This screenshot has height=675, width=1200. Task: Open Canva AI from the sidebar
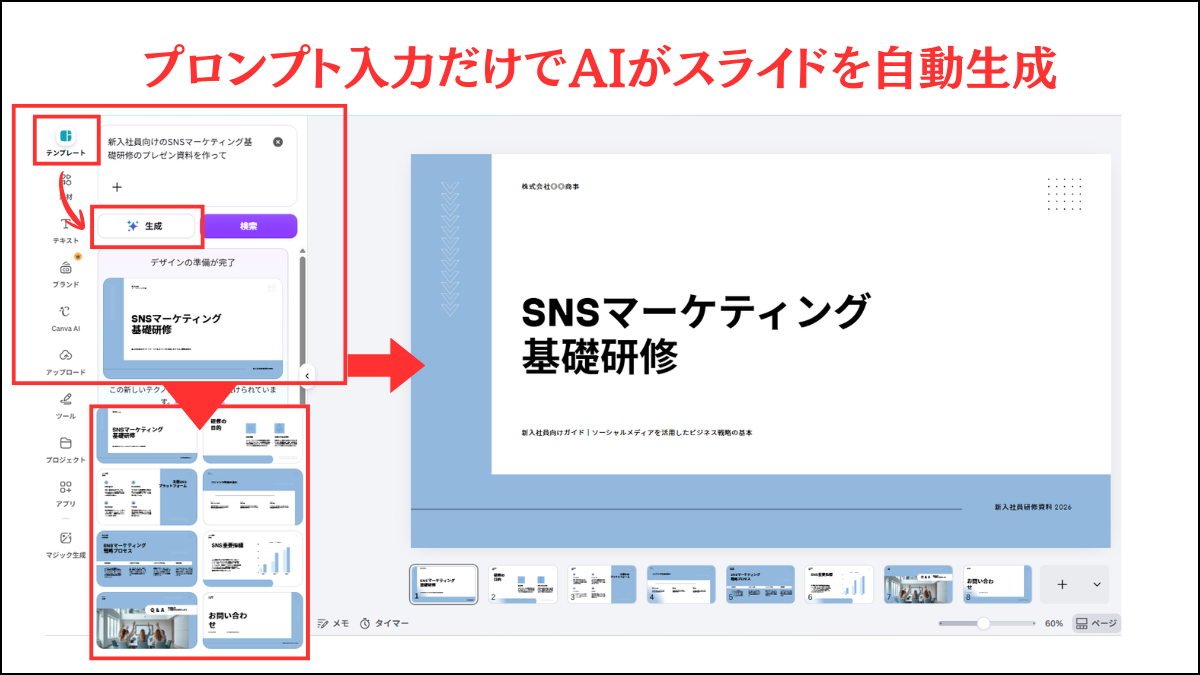pyautogui.click(x=66, y=317)
